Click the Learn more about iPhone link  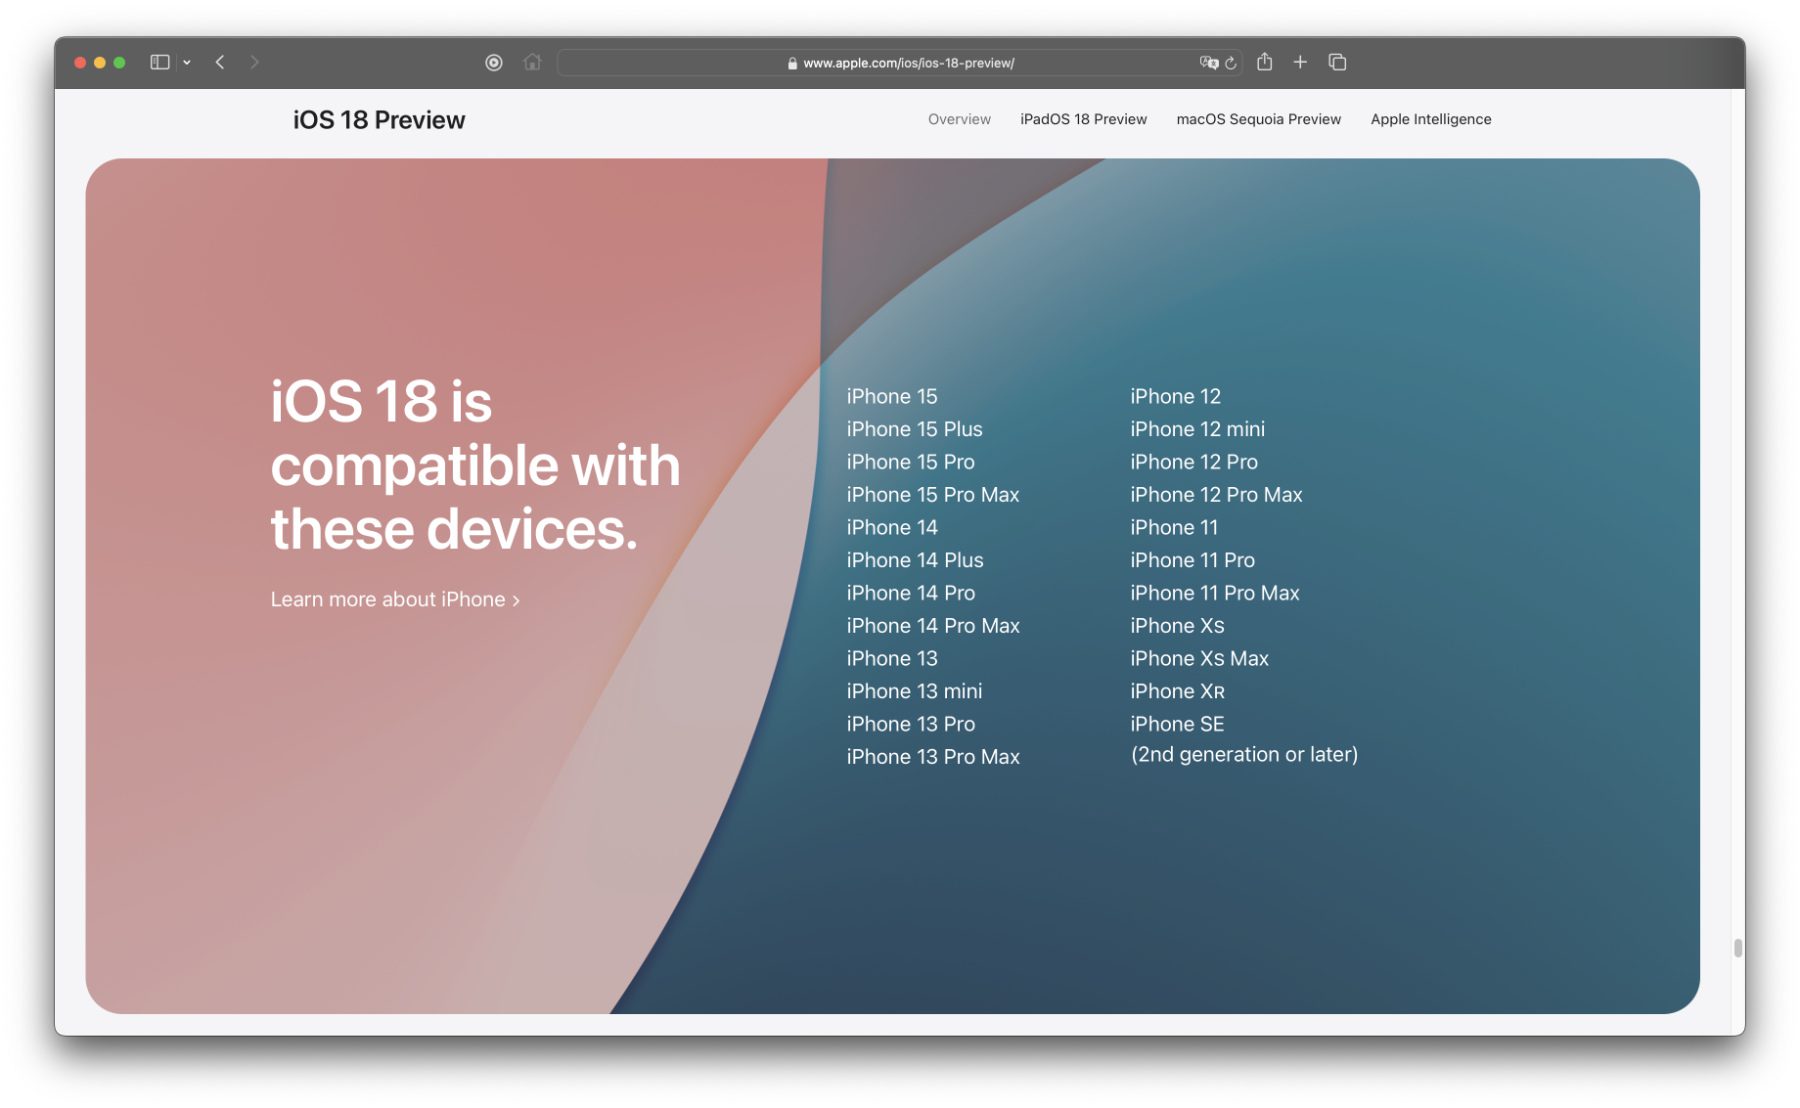[x=394, y=599]
